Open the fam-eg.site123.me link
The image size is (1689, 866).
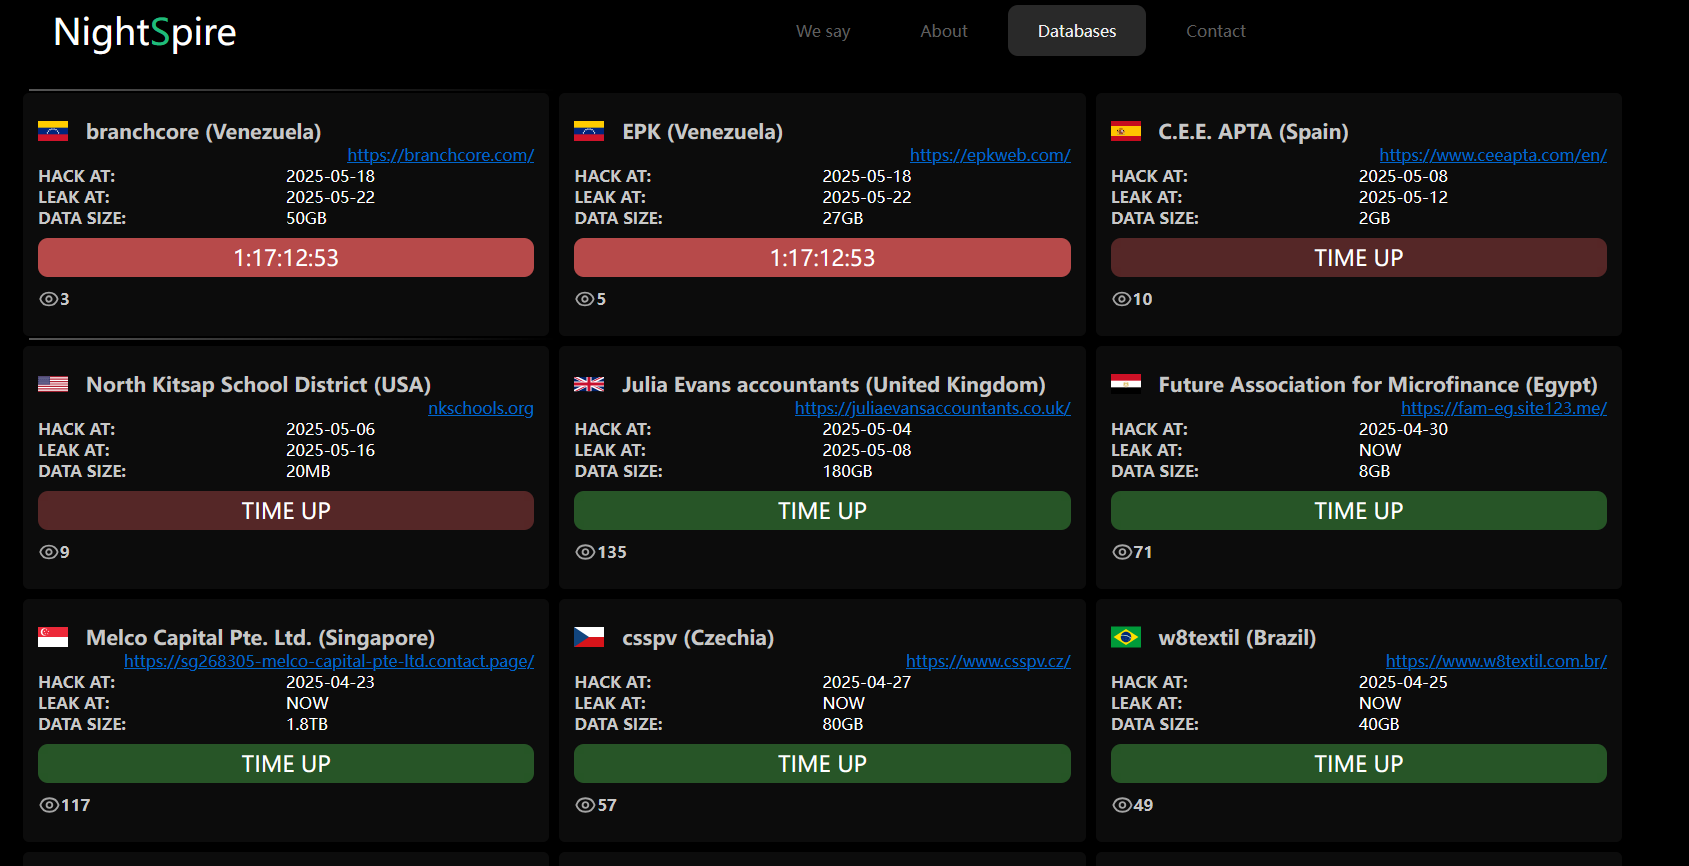pos(1504,408)
